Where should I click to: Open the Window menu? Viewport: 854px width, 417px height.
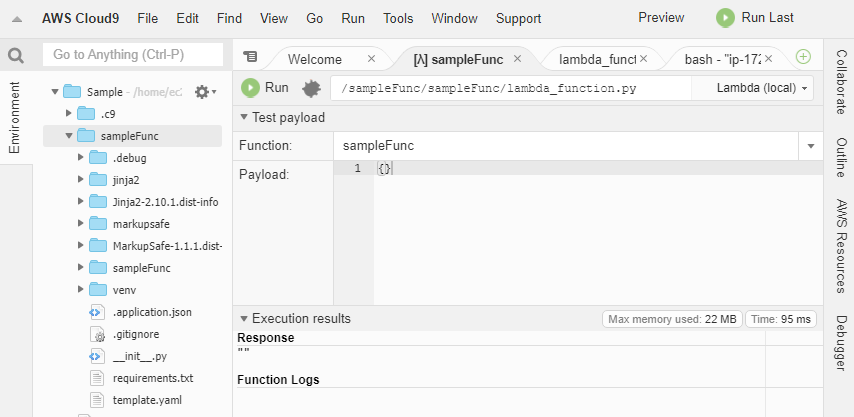coord(455,19)
